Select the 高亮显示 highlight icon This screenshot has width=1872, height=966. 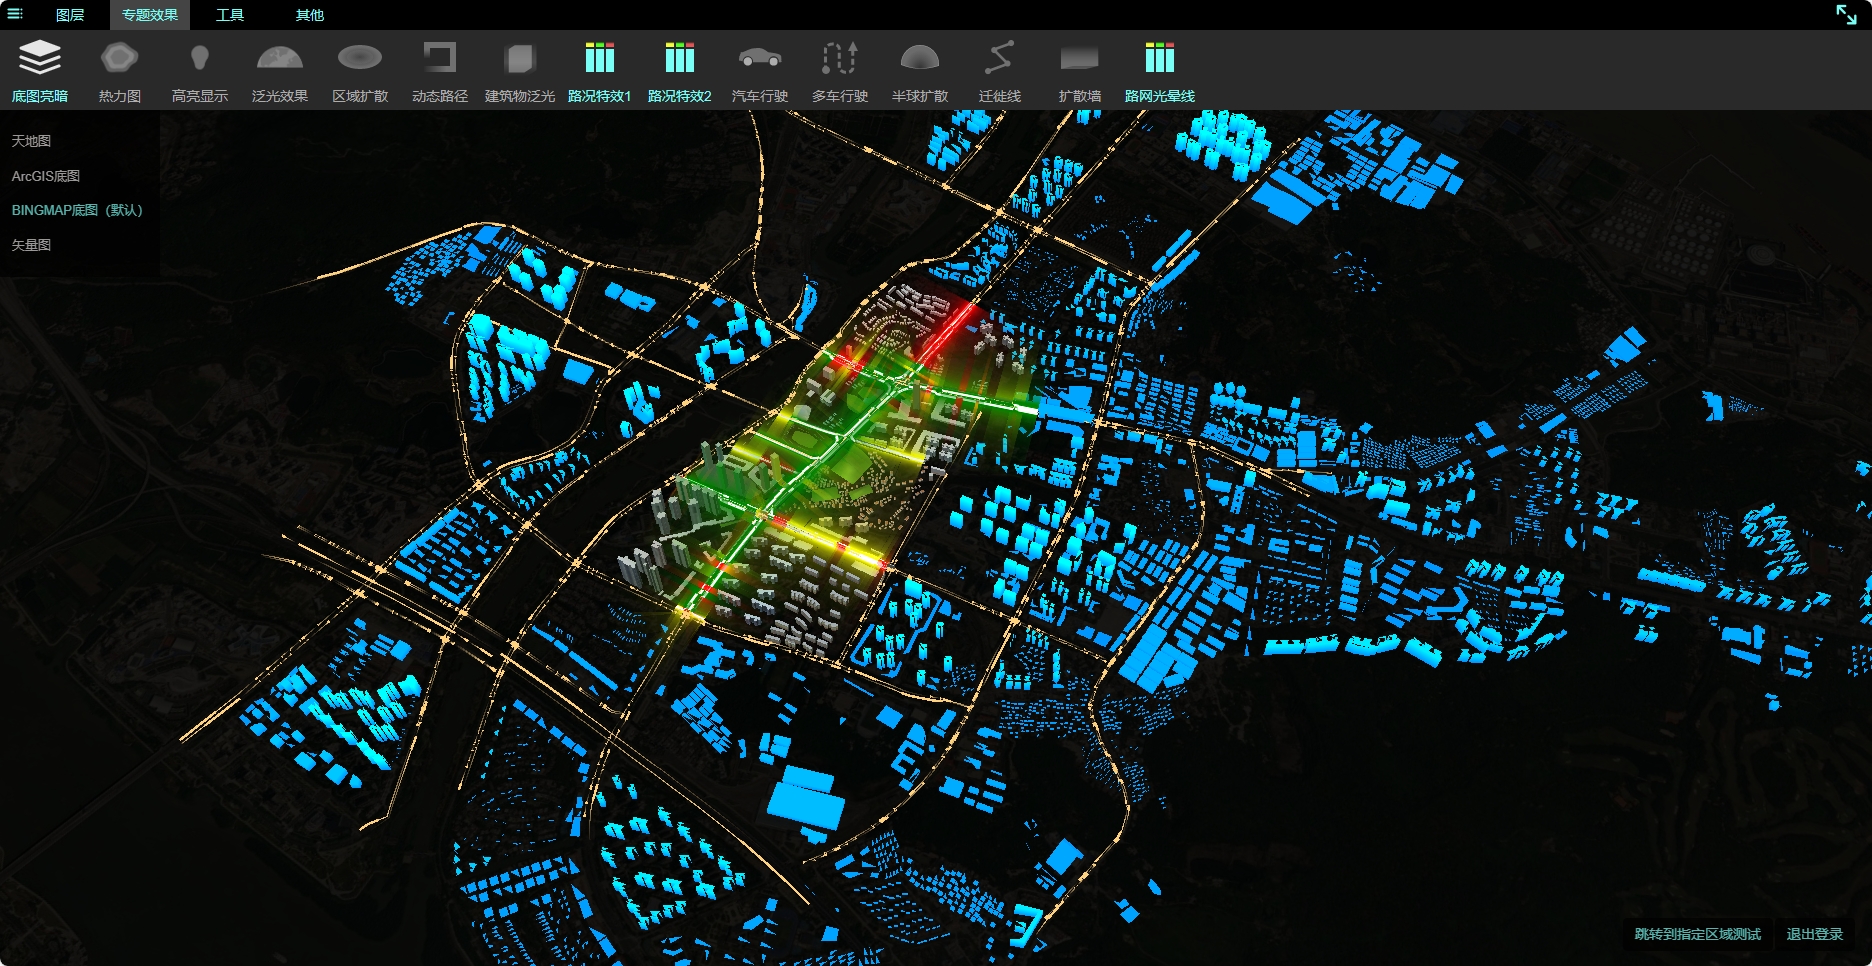200,60
